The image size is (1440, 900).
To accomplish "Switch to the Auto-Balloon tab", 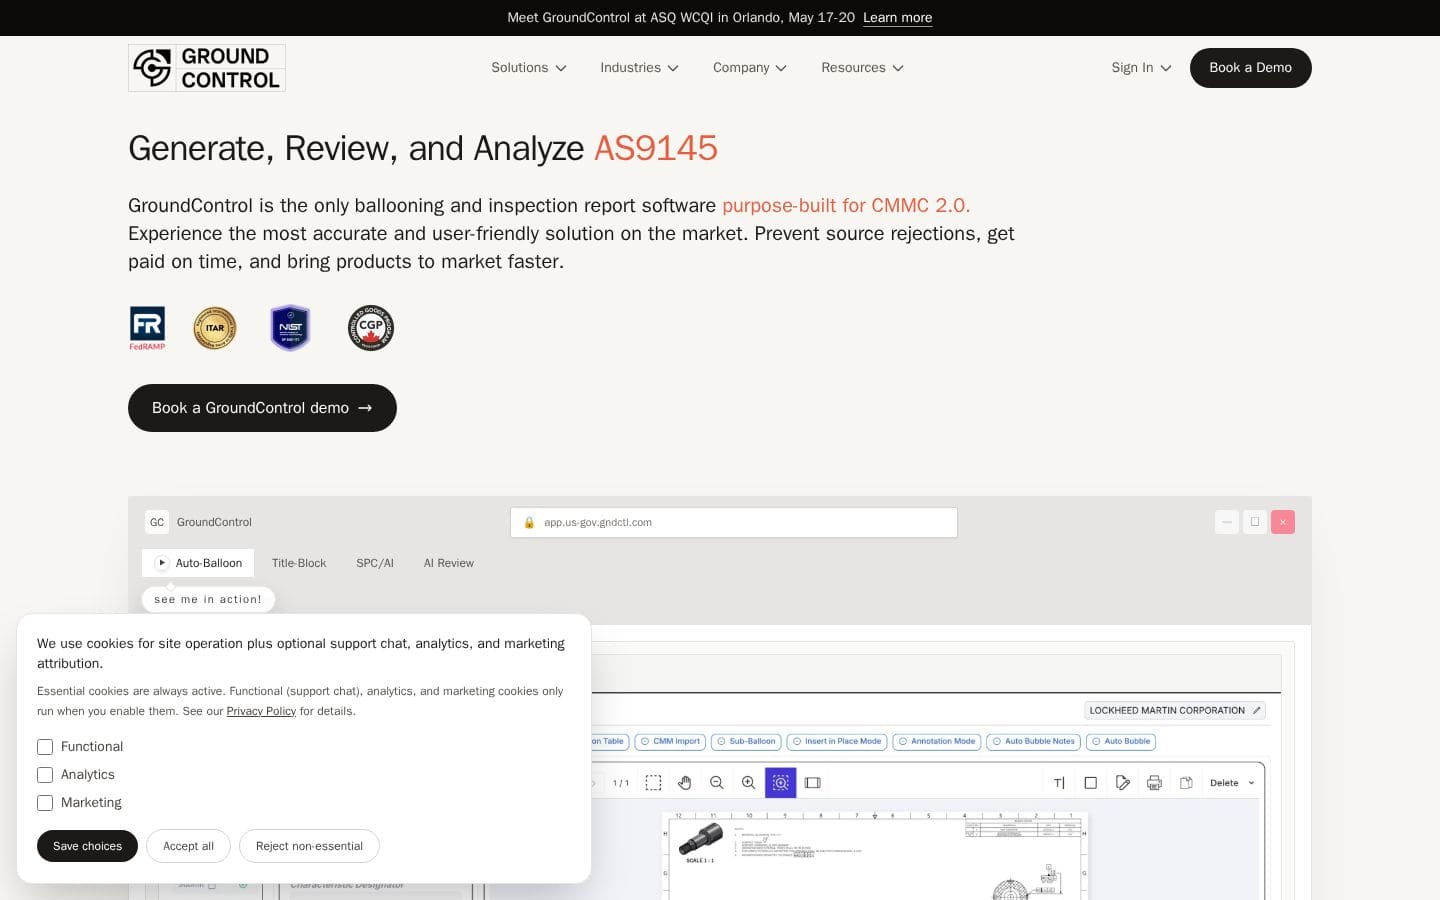I will (198, 563).
